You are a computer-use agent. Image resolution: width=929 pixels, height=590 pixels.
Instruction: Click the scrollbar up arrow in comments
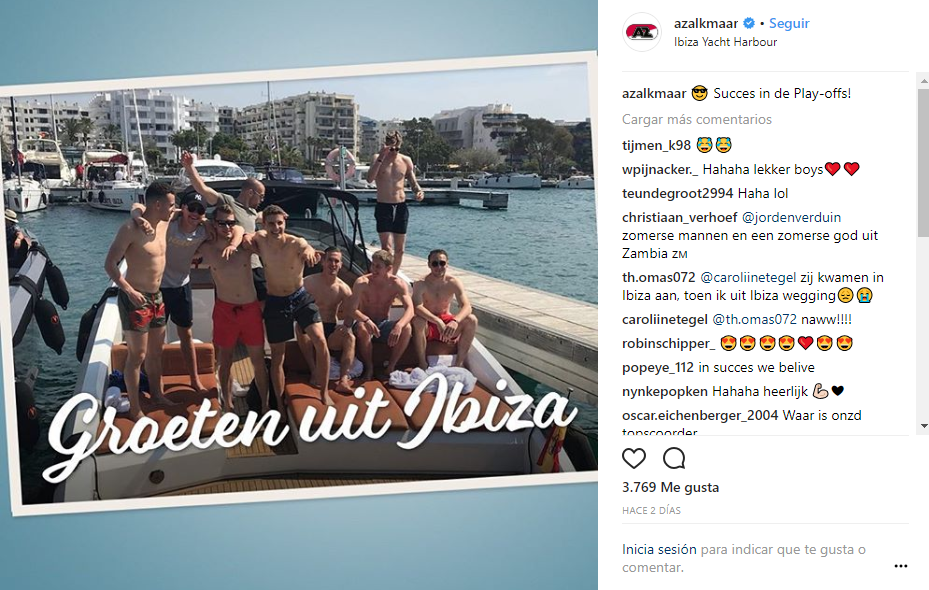click(924, 80)
